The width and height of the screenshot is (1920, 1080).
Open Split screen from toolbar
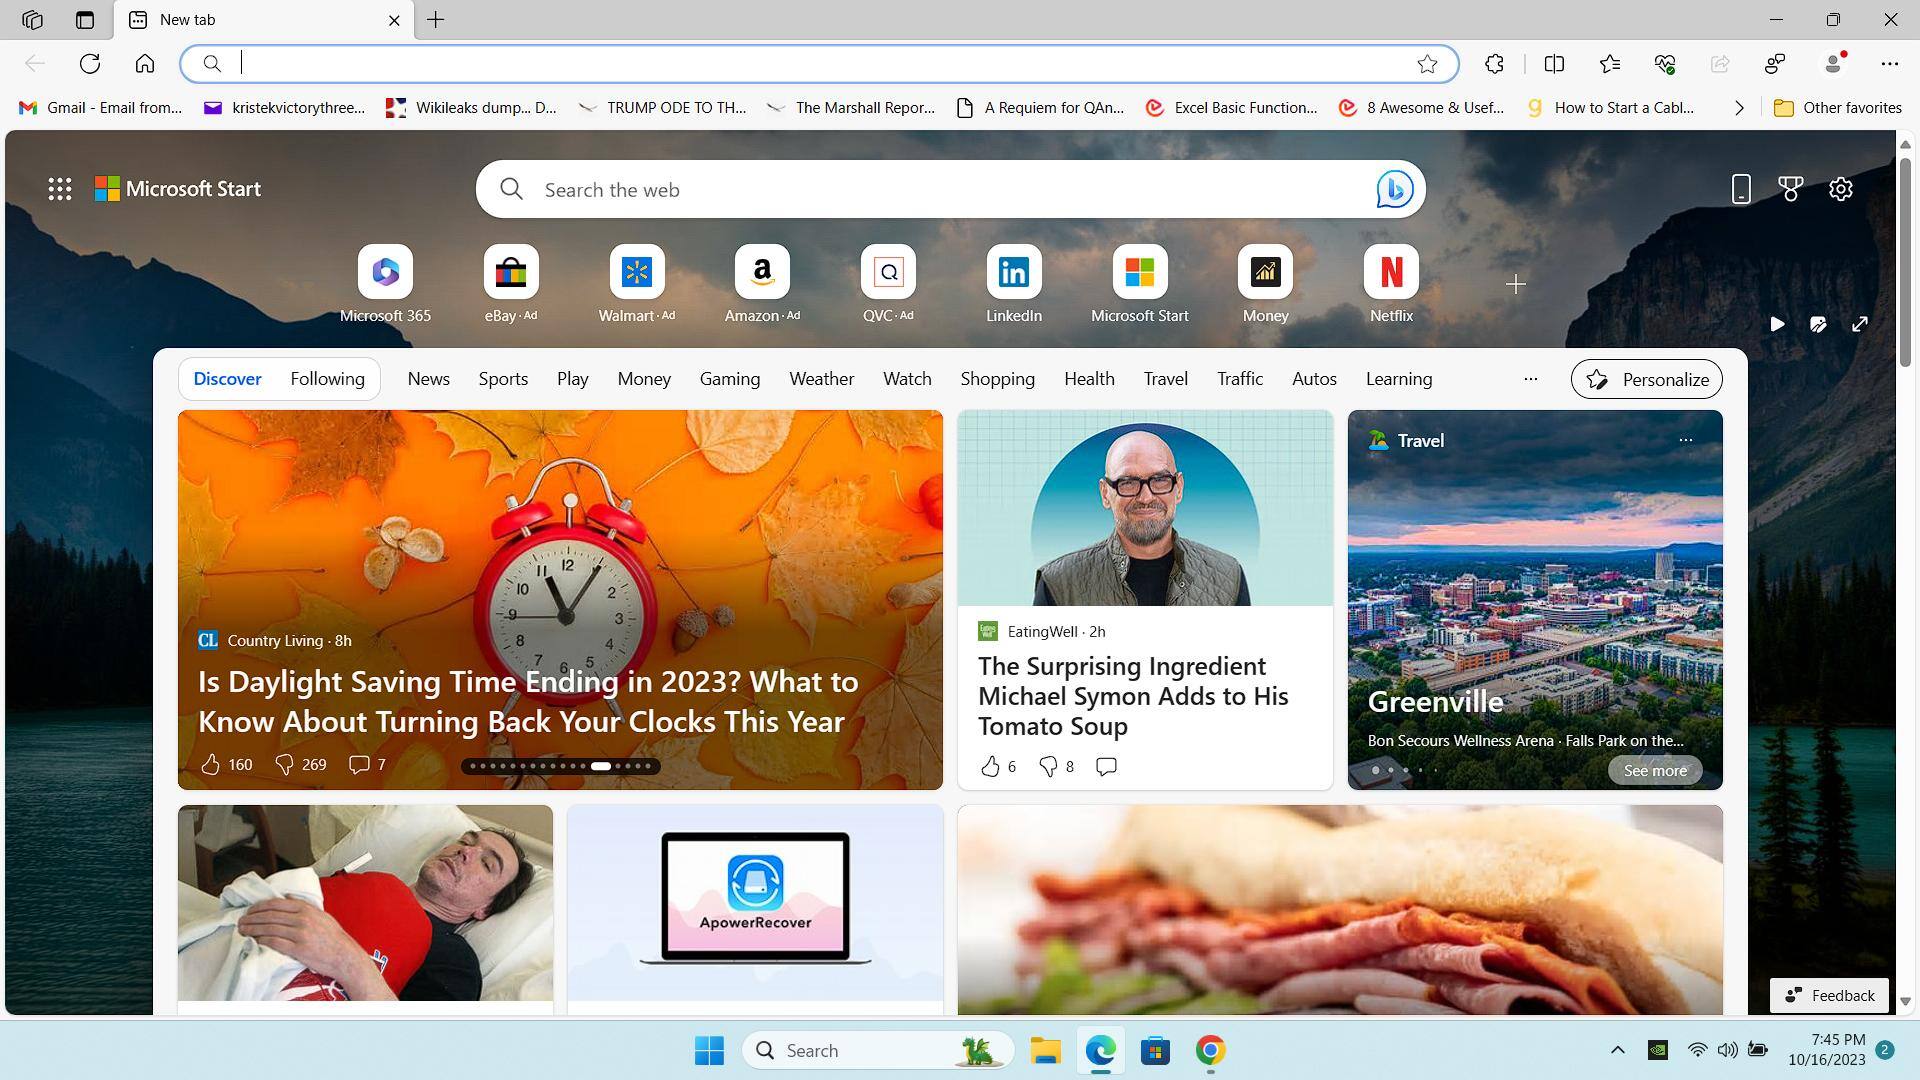tap(1554, 64)
